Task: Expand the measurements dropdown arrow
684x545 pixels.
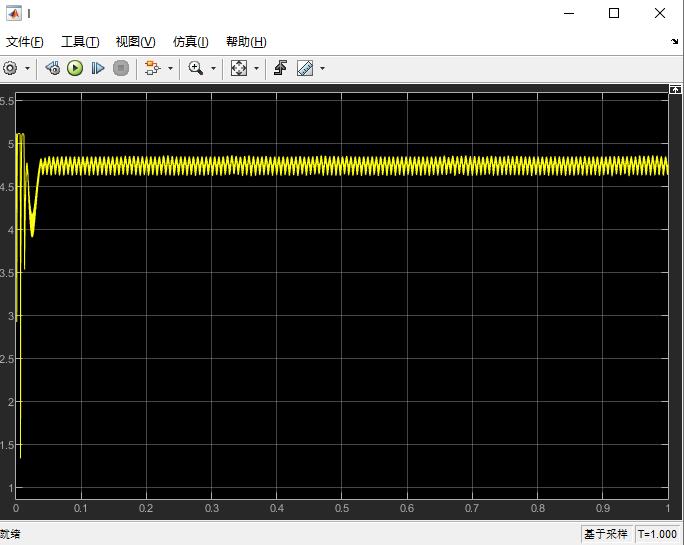Action: click(x=322, y=69)
